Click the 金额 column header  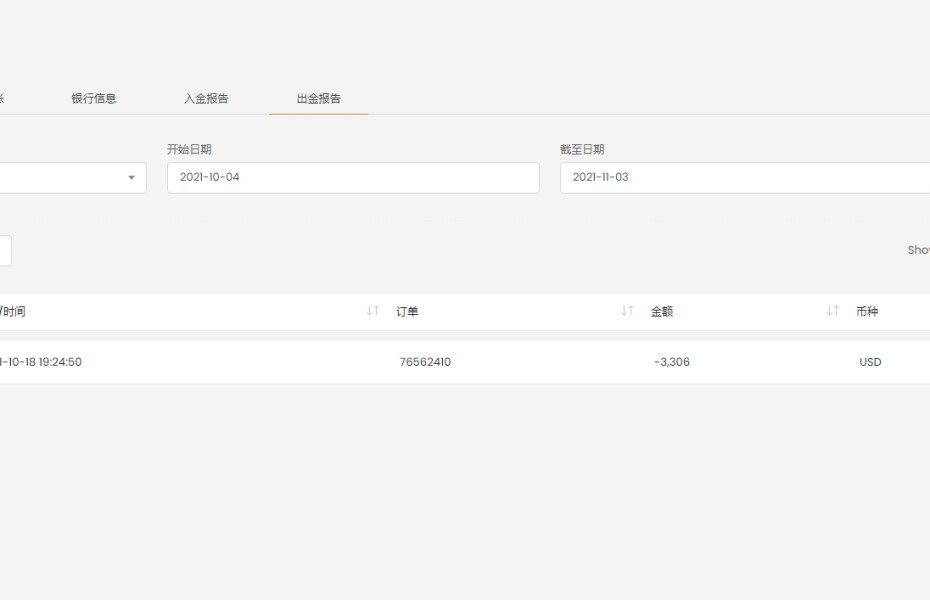(x=662, y=312)
